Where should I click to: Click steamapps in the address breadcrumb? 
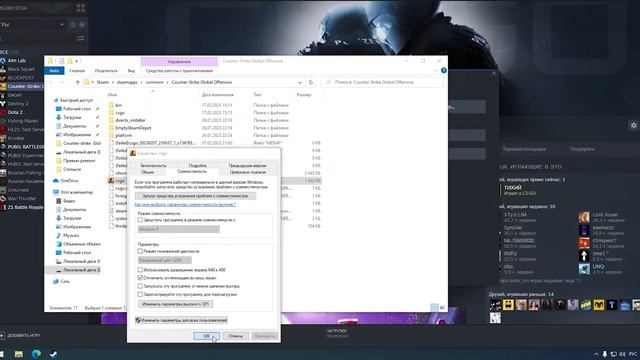[127, 82]
